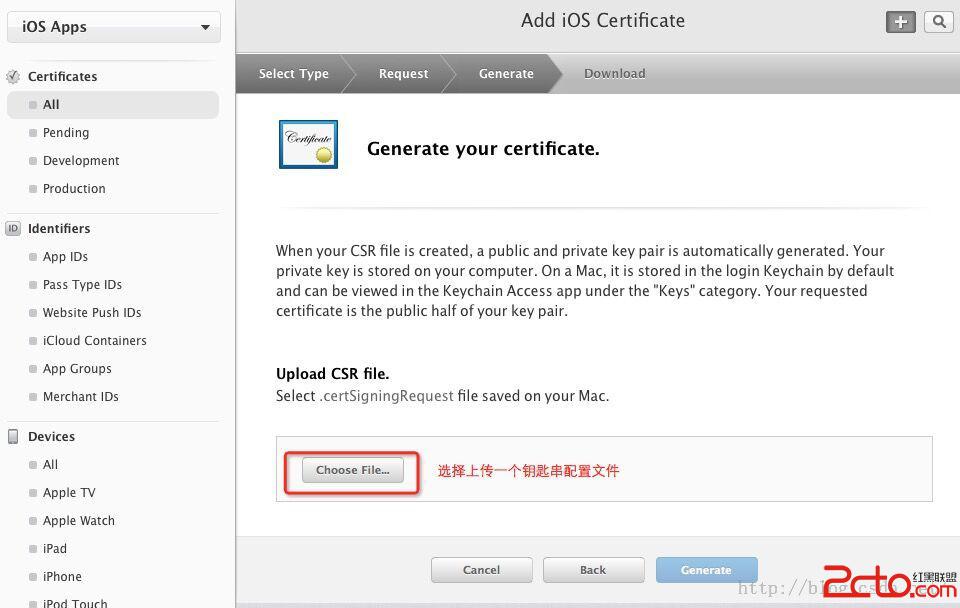This screenshot has width=960, height=608.
Task: Open iCloud Containers
Action: coord(94,340)
